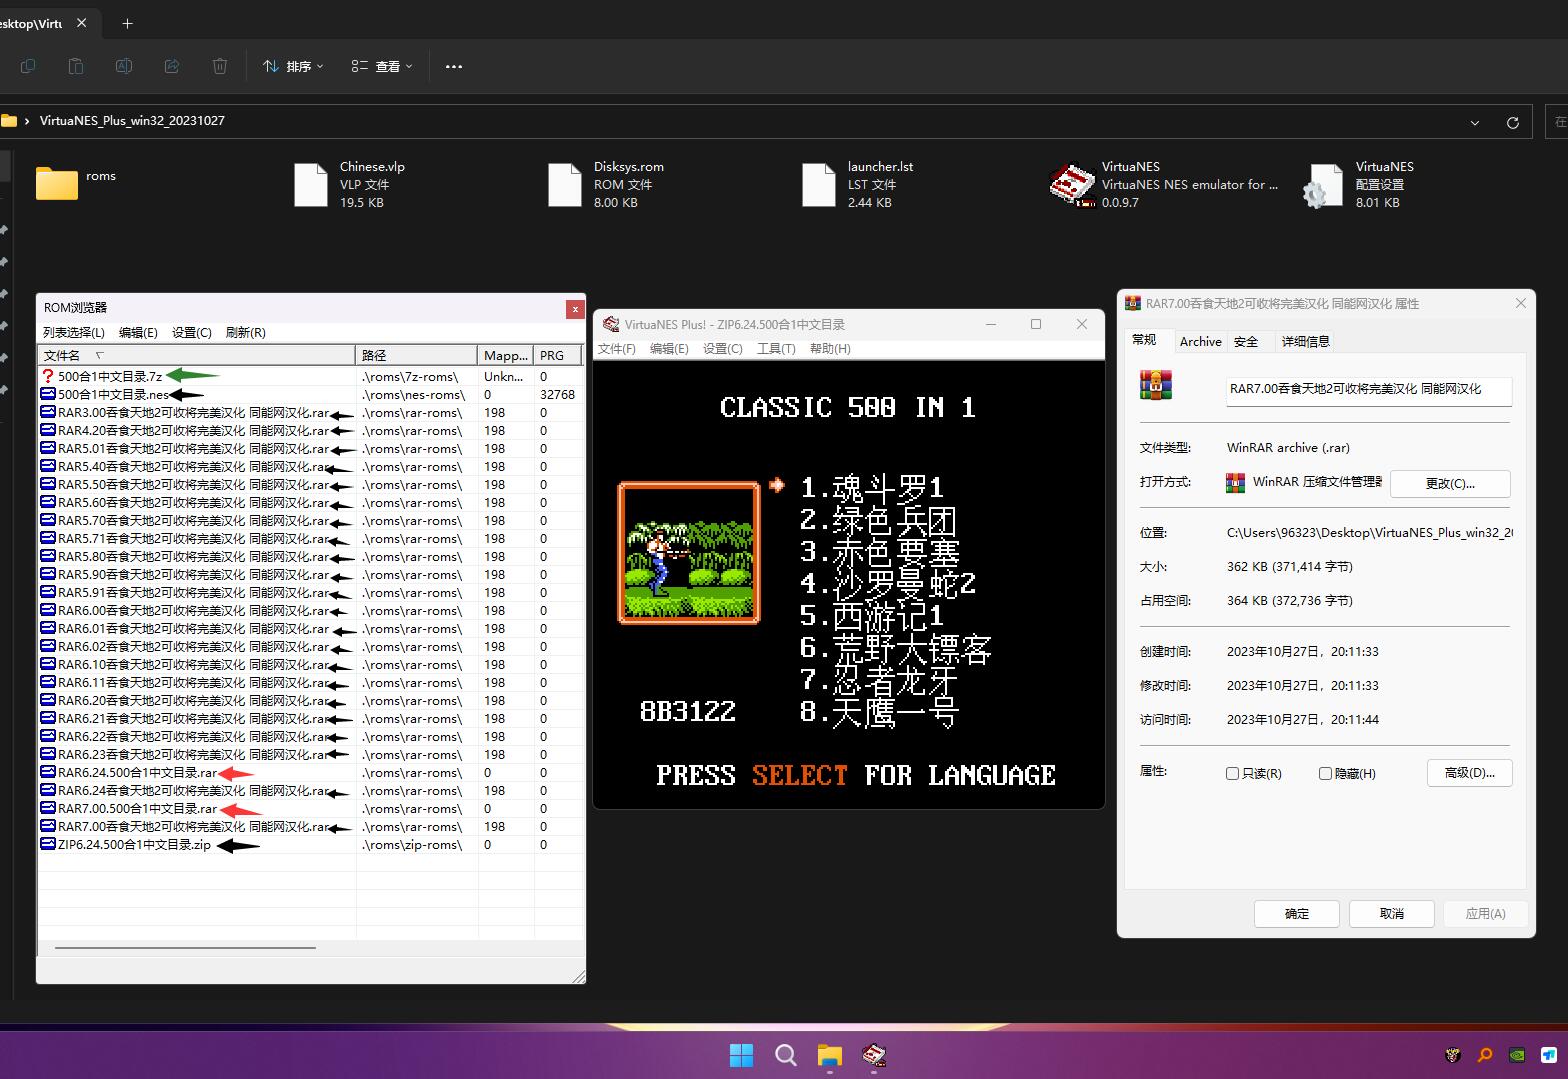
Task: Click the breadcrumb chevron before VirtuaNES_Plus folder
Action: (x=27, y=120)
